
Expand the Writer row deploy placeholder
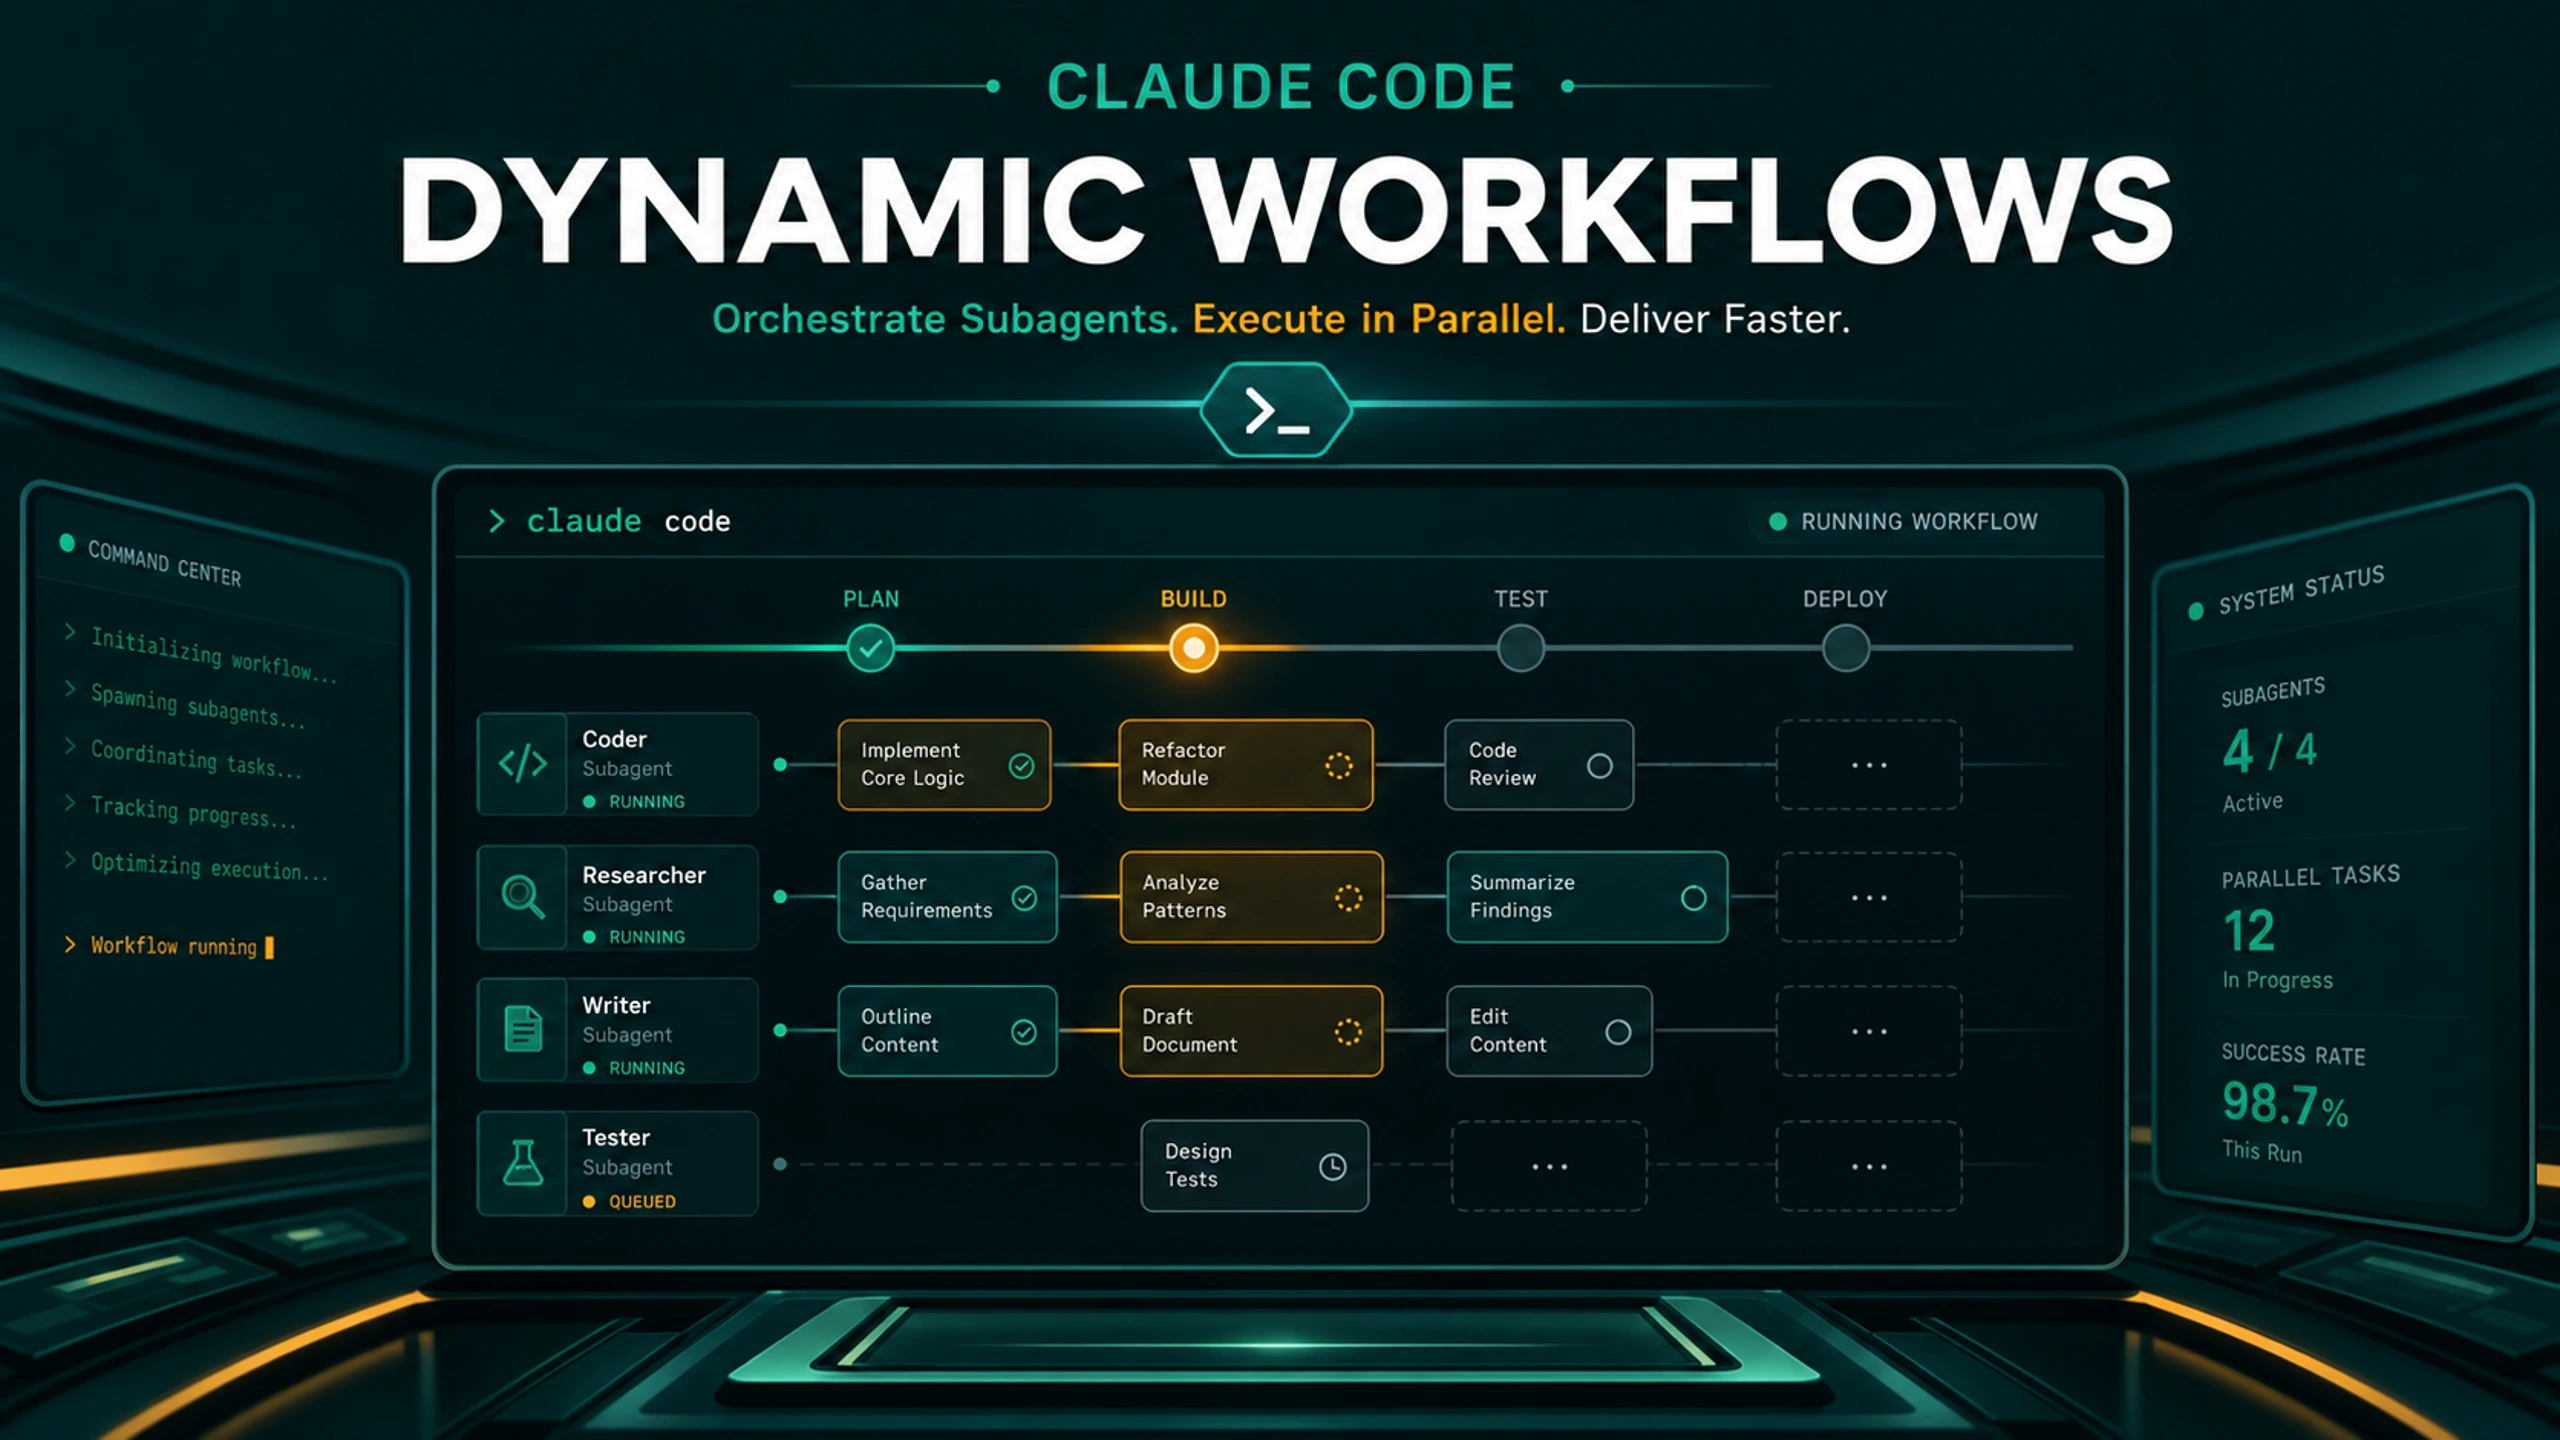pyautogui.click(x=1869, y=1031)
